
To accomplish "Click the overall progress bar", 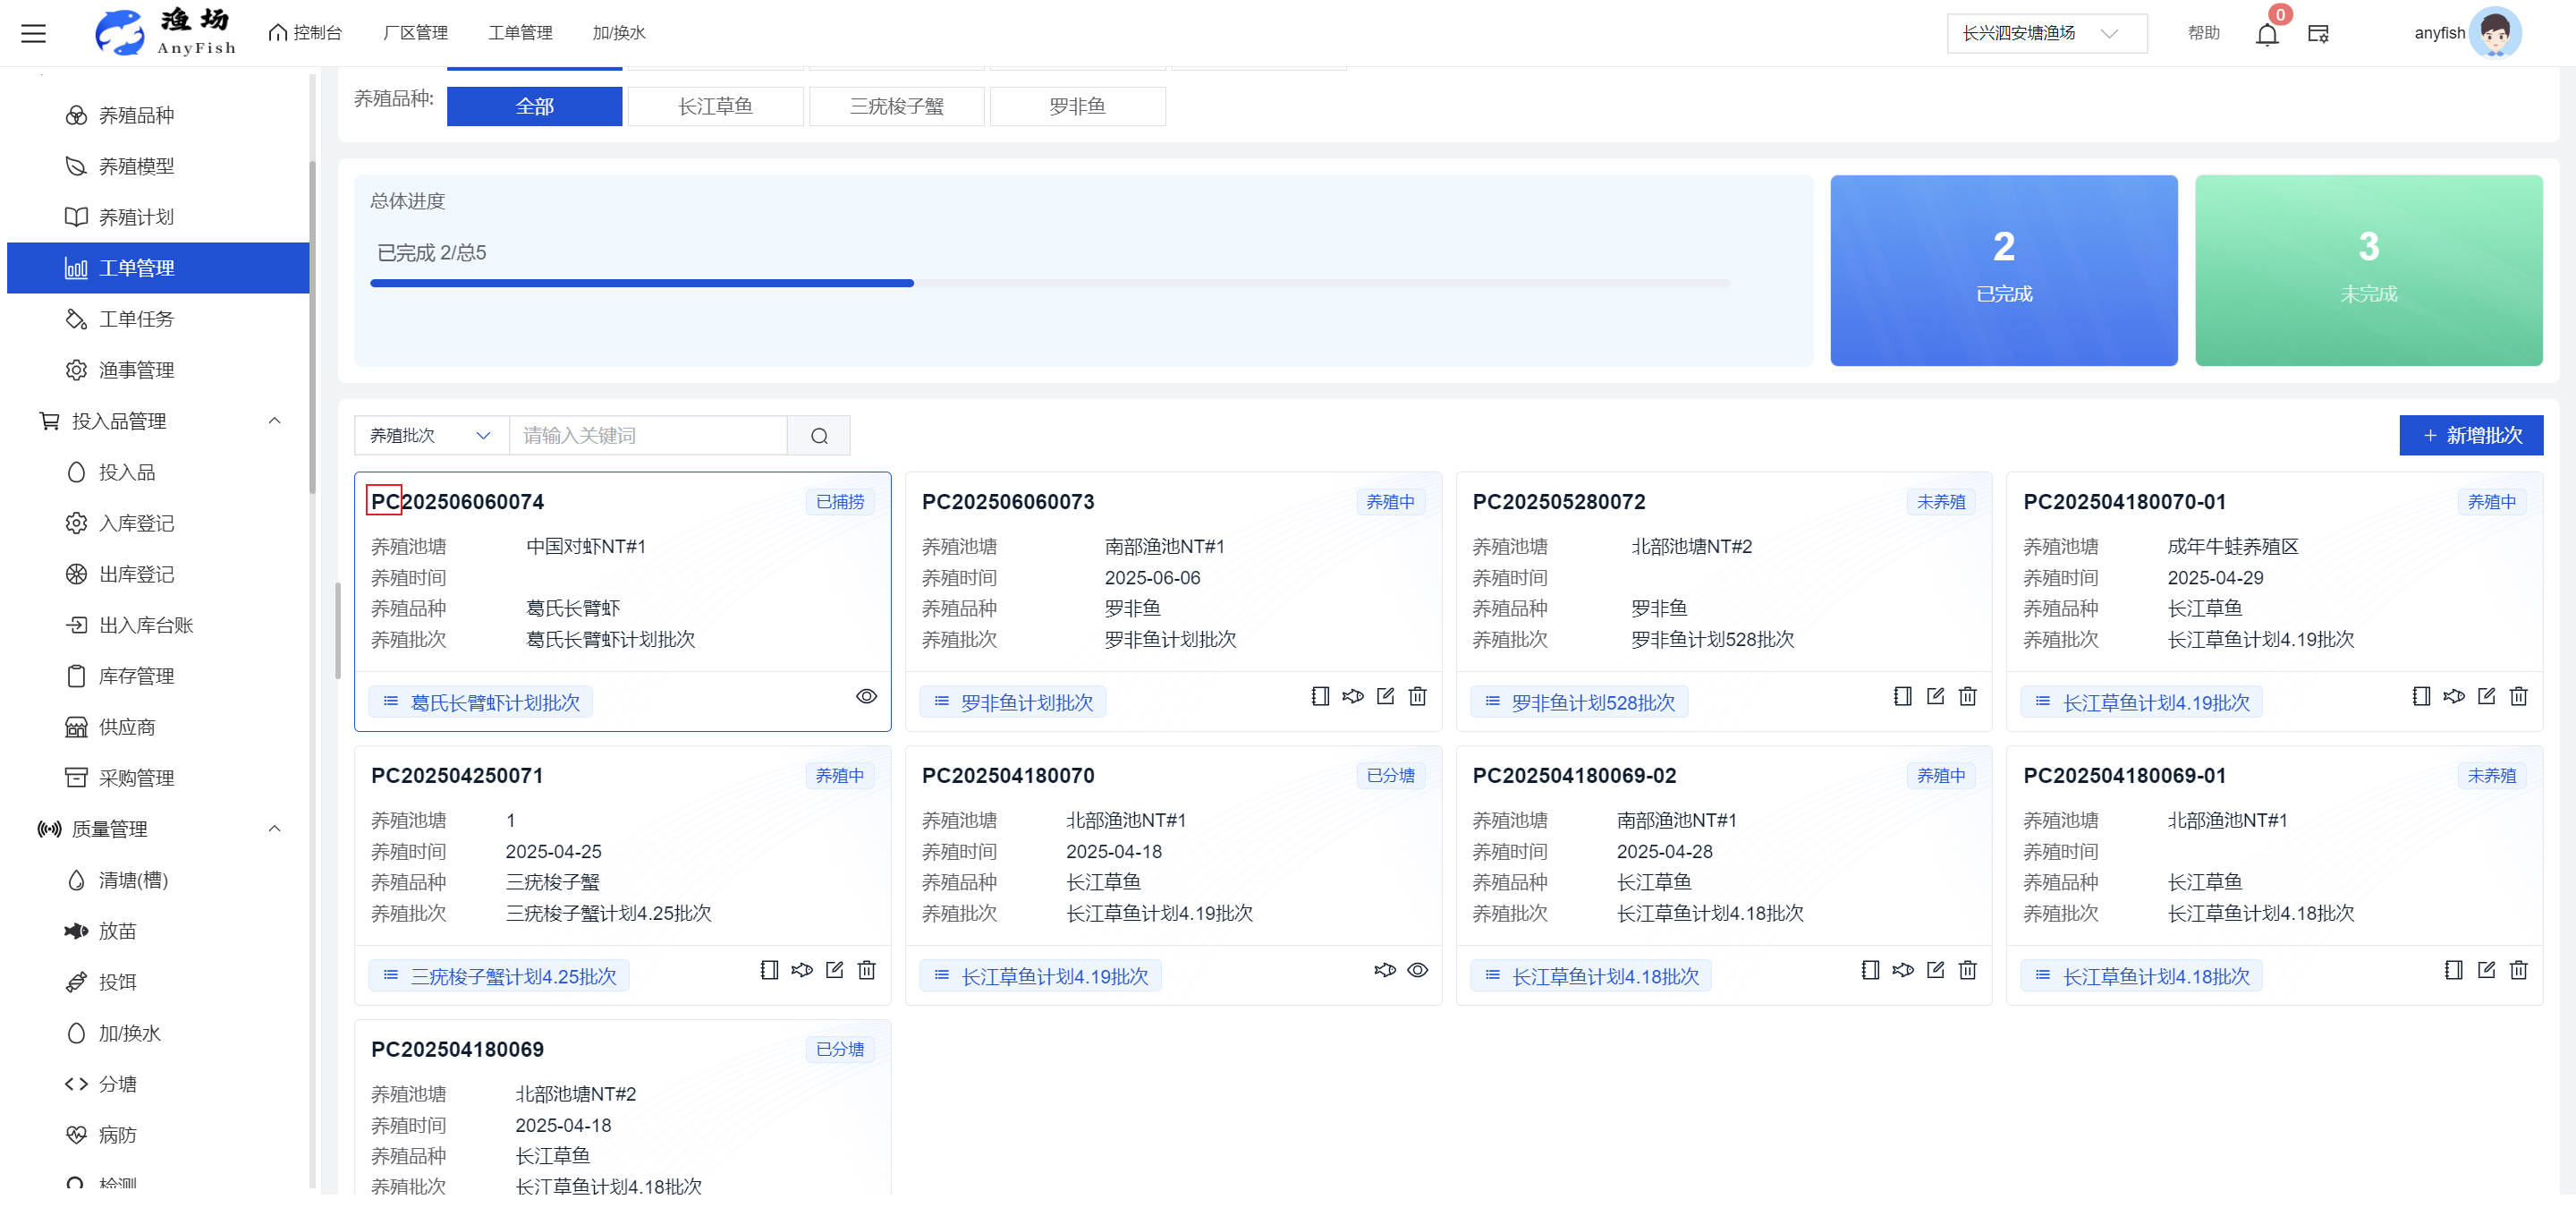I will (1049, 283).
